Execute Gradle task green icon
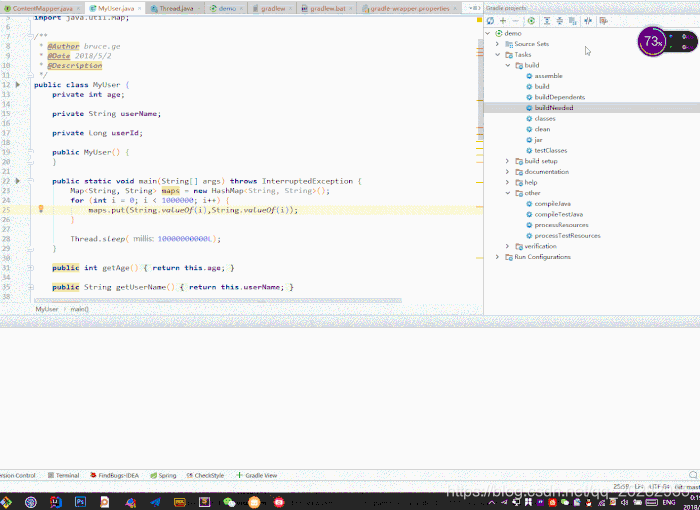The width and height of the screenshot is (700, 510). pyautogui.click(x=531, y=21)
